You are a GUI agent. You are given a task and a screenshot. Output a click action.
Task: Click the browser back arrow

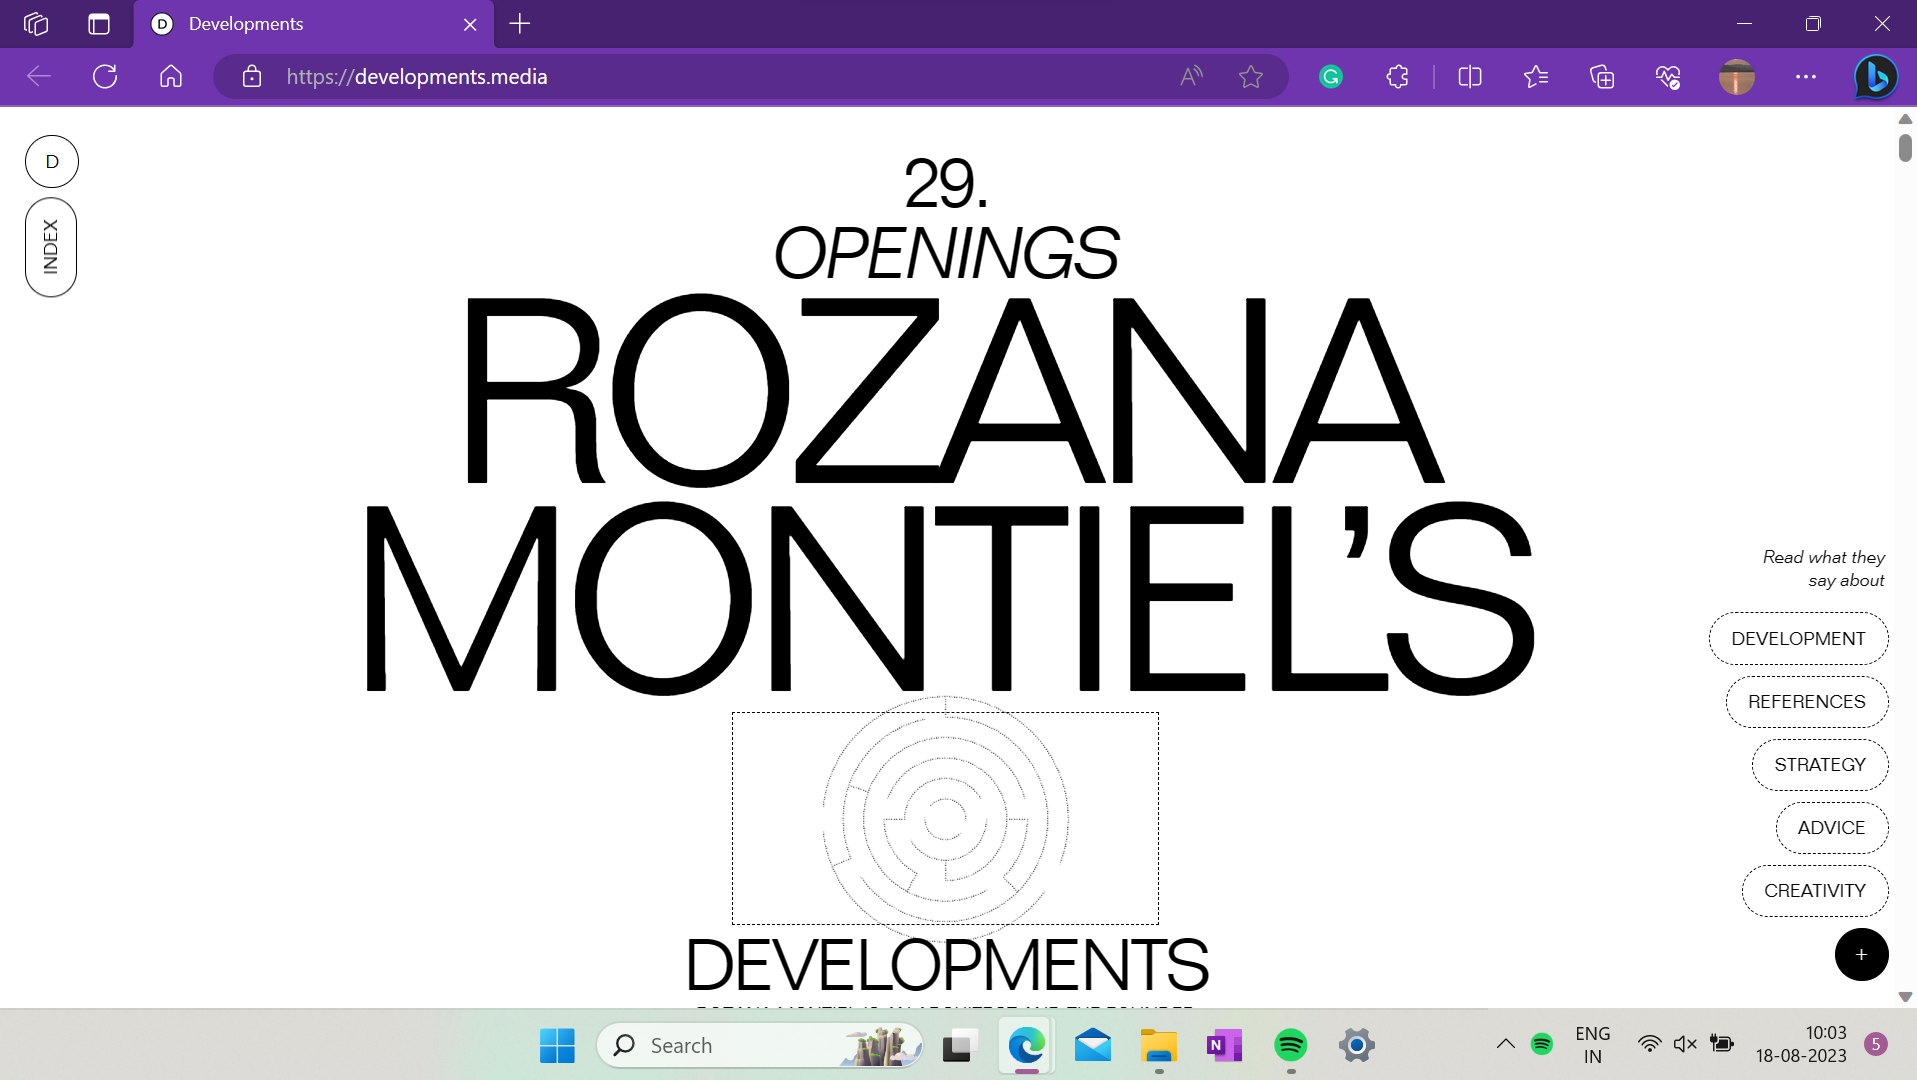(38, 77)
